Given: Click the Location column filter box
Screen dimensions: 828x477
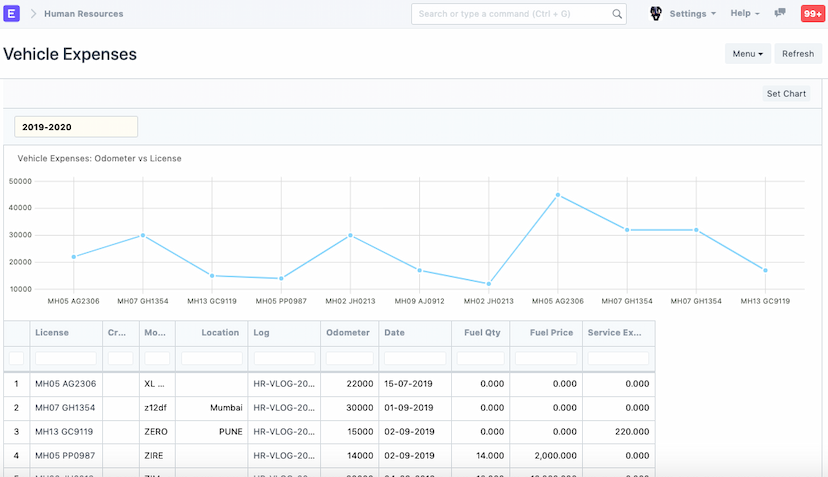Looking at the screenshot, I should click(x=212, y=358).
